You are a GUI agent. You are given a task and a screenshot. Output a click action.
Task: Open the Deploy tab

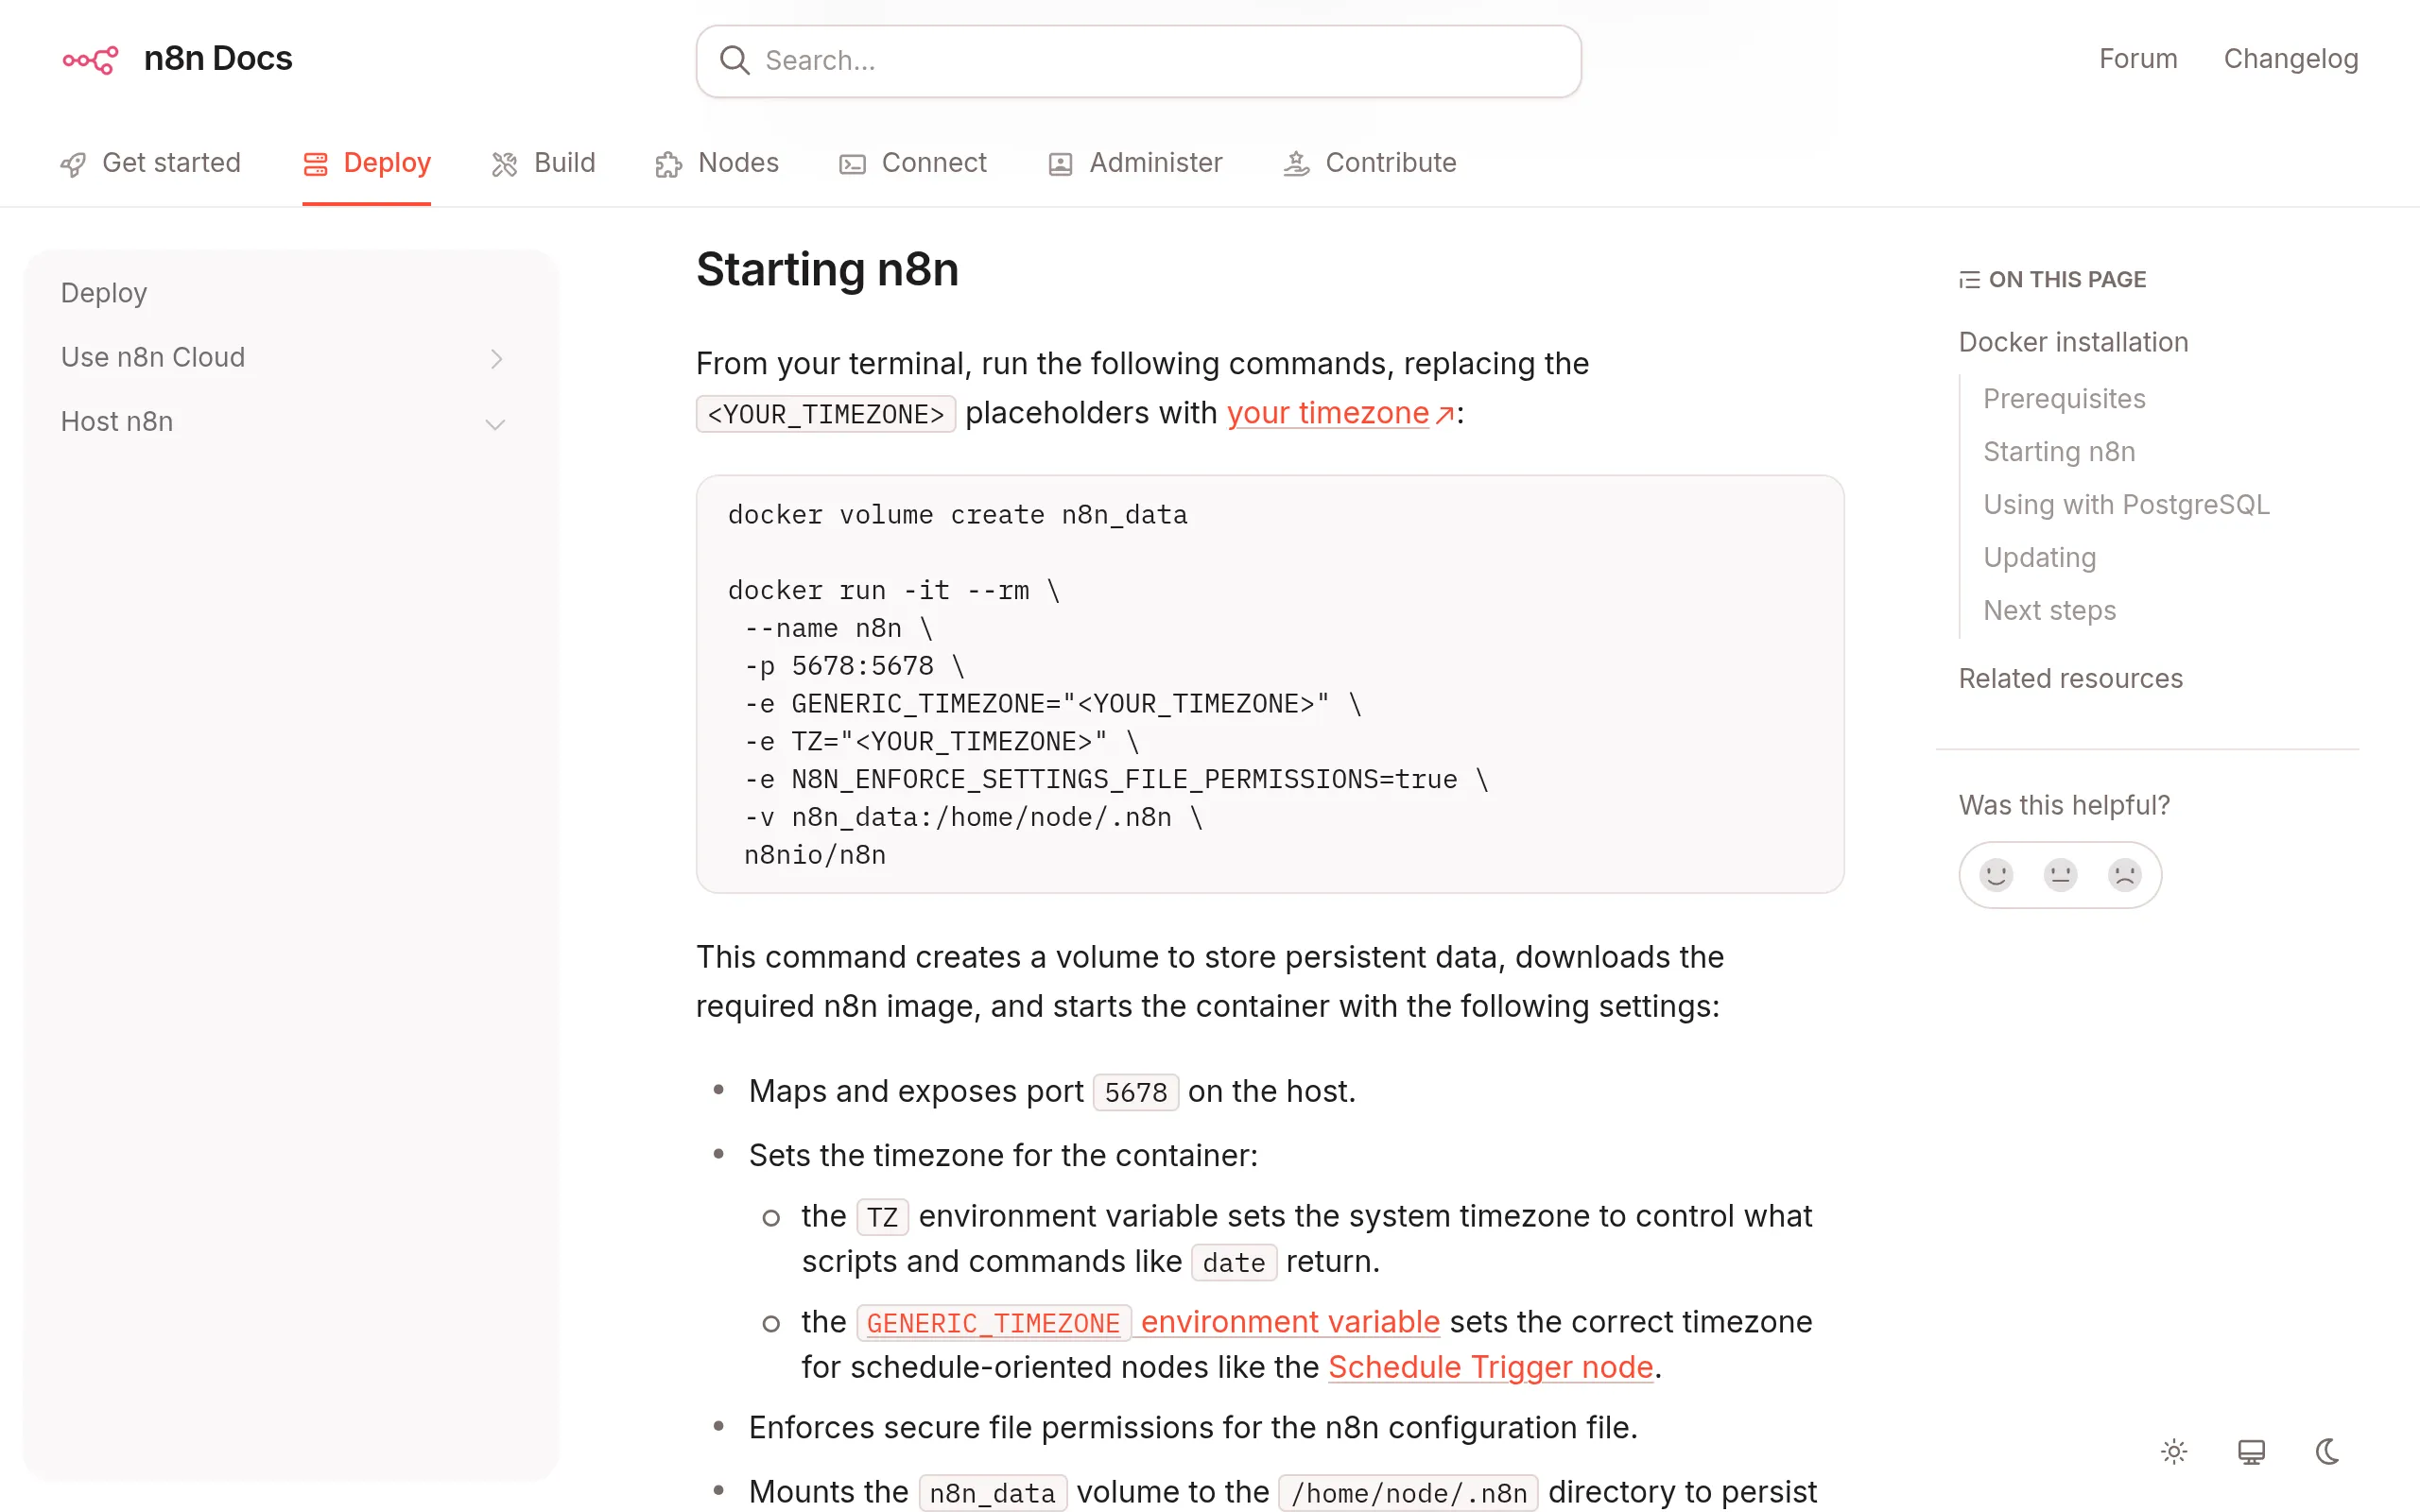point(367,163)
